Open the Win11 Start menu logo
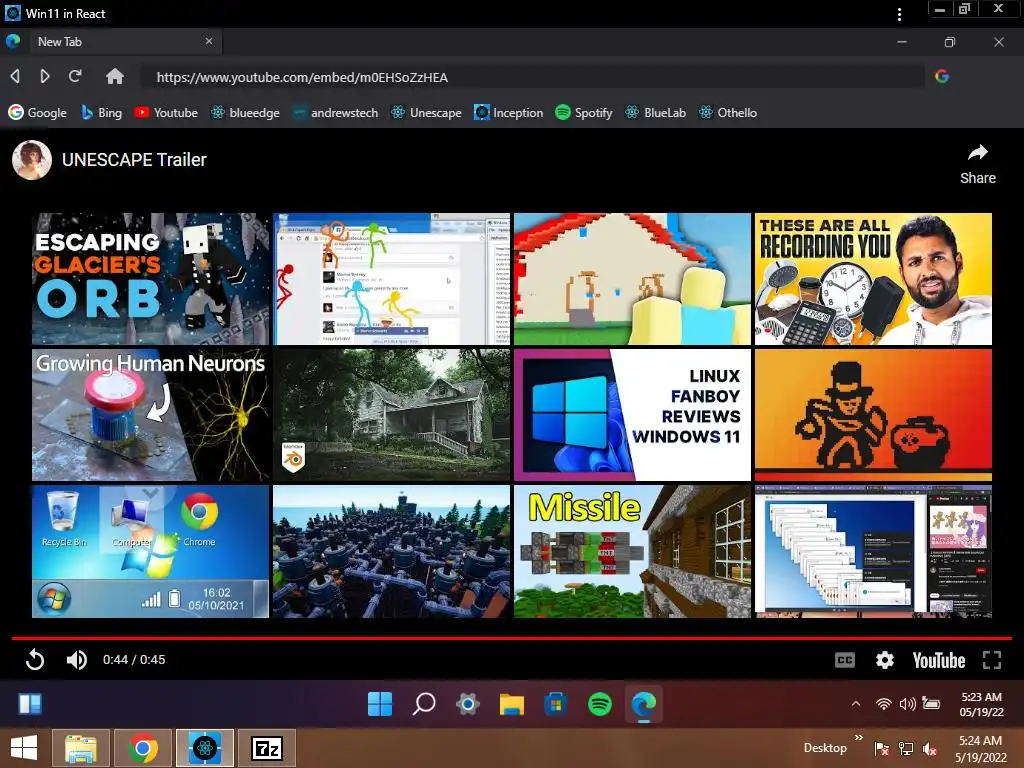The height and width of the screenshot is (768, 1024). [380, 704]
